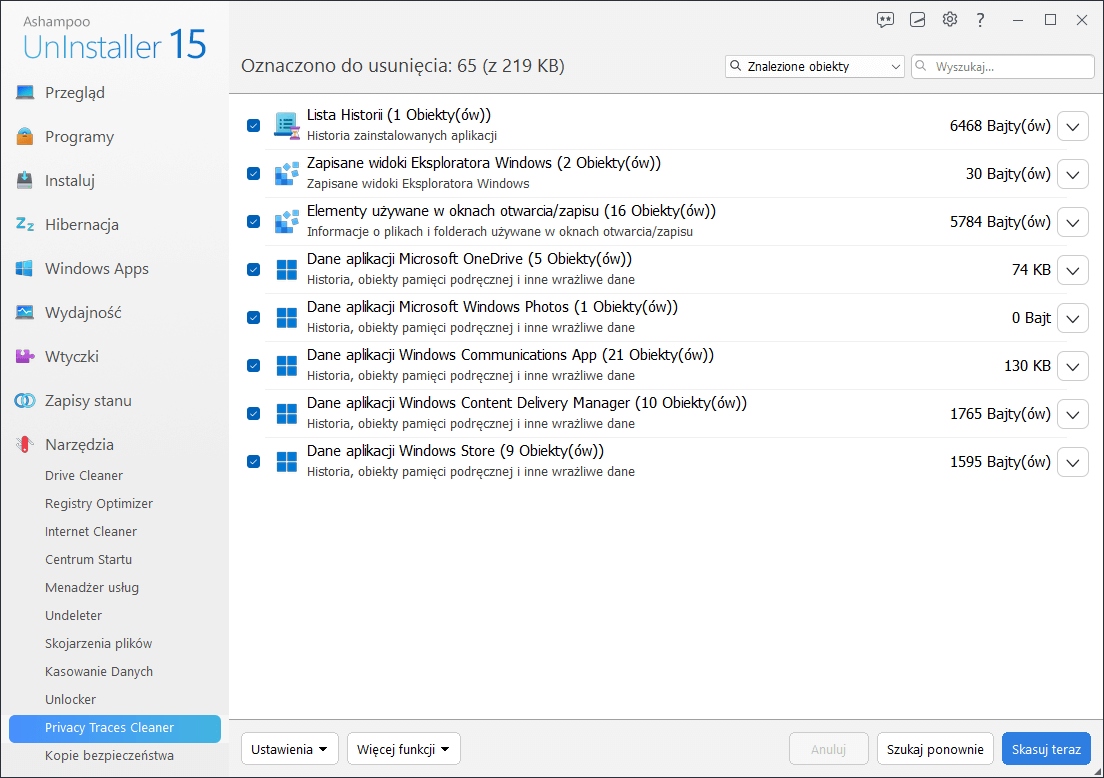Image resolution: width=1104 pixels, height=778 pixels.
Task: Expand the Windows Photos 0 Bajt chevron
Action: tap(1072, 318)
